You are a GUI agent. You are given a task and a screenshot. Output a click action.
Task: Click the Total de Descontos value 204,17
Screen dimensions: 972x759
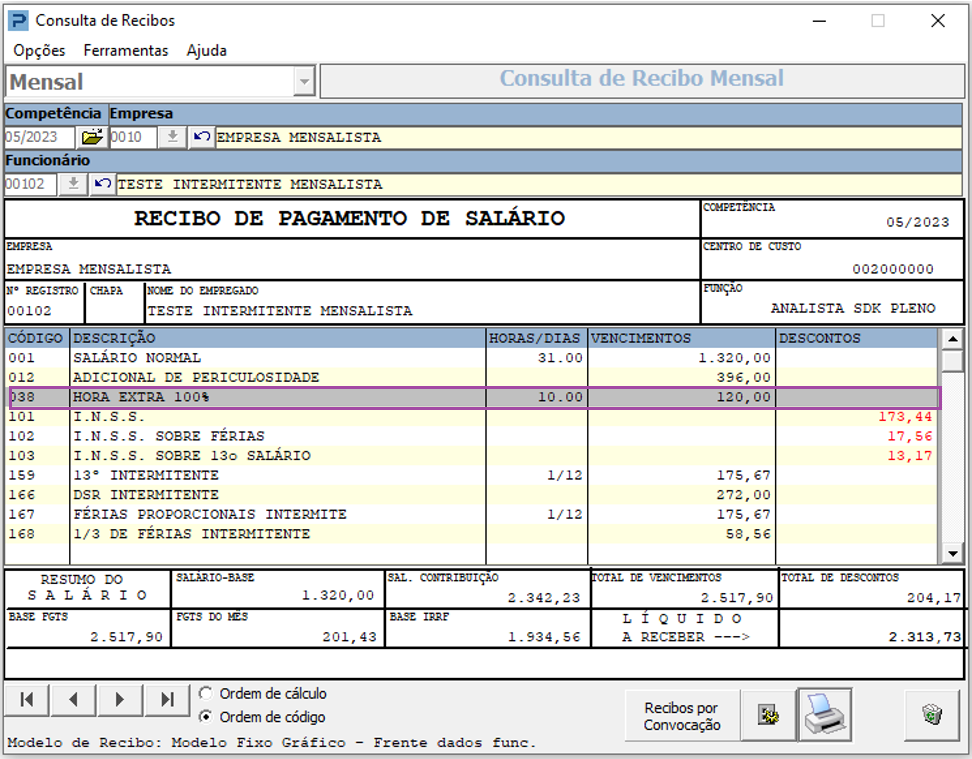pos(934,598)
